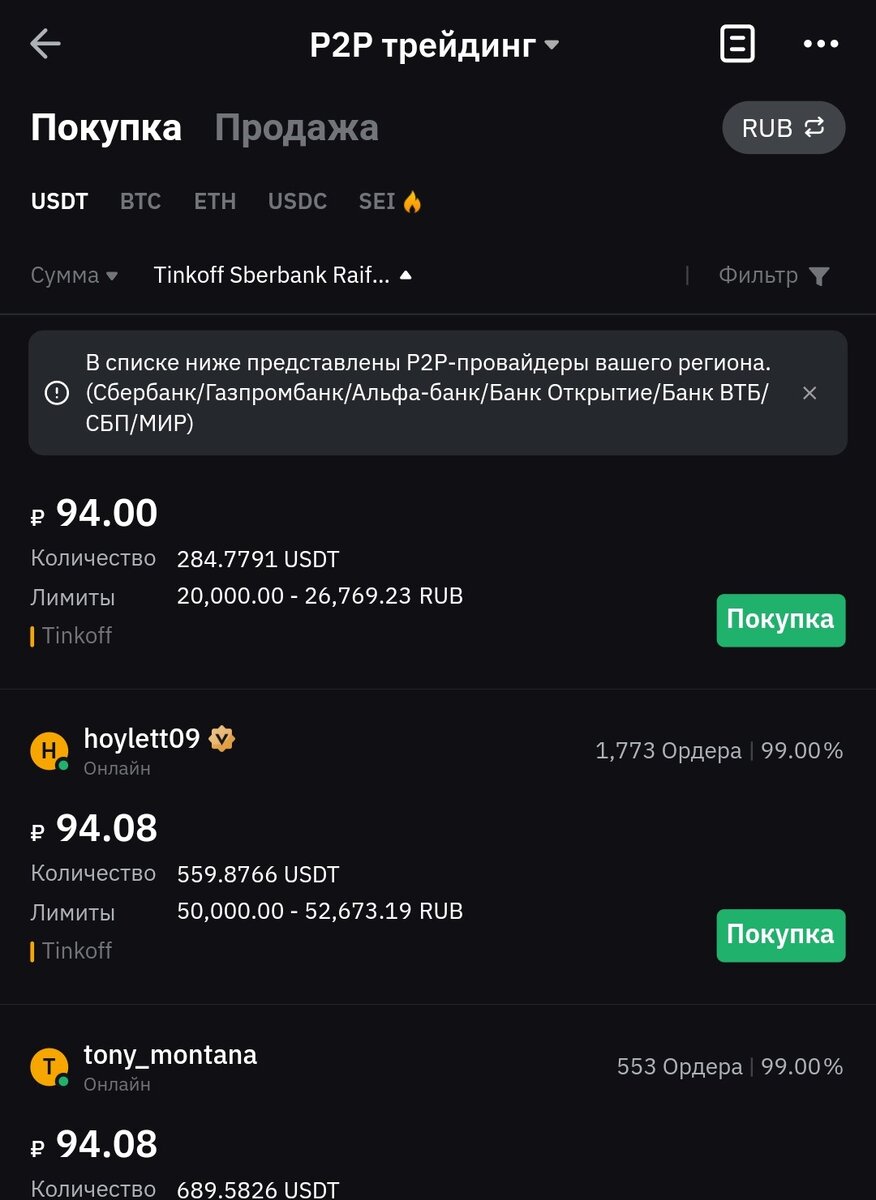Select the Покупка tab
This screenshot has height=1200, width=876.
coord(106,128)
